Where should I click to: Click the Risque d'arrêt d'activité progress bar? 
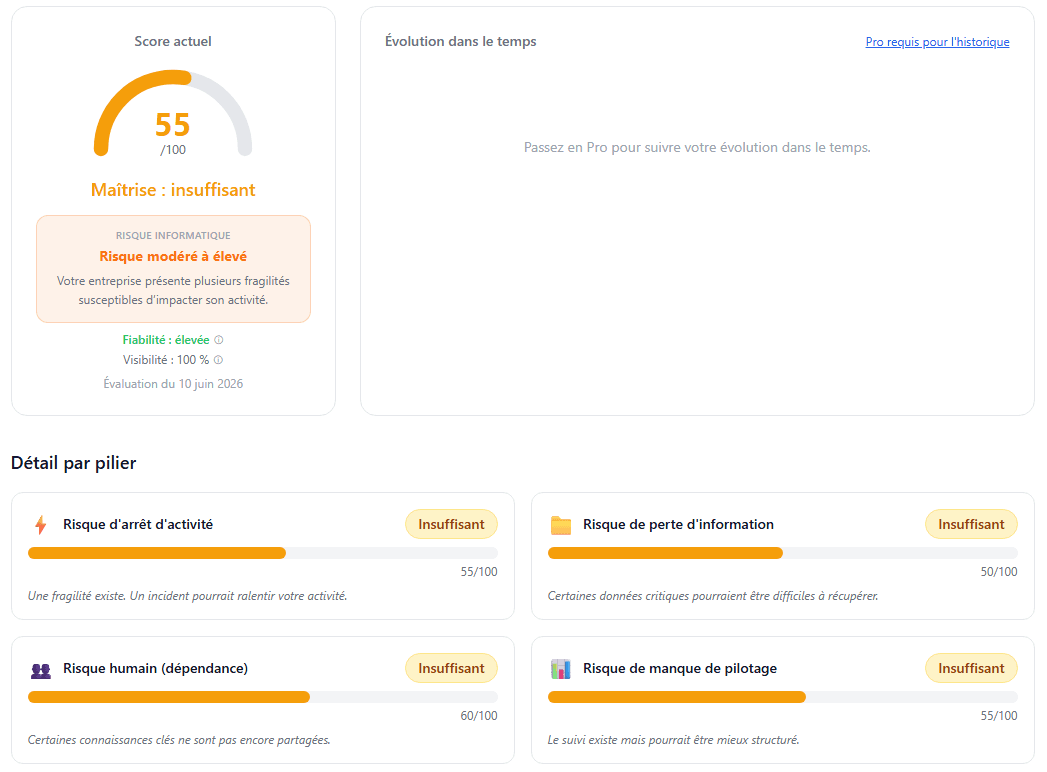[x=262, y=553]
